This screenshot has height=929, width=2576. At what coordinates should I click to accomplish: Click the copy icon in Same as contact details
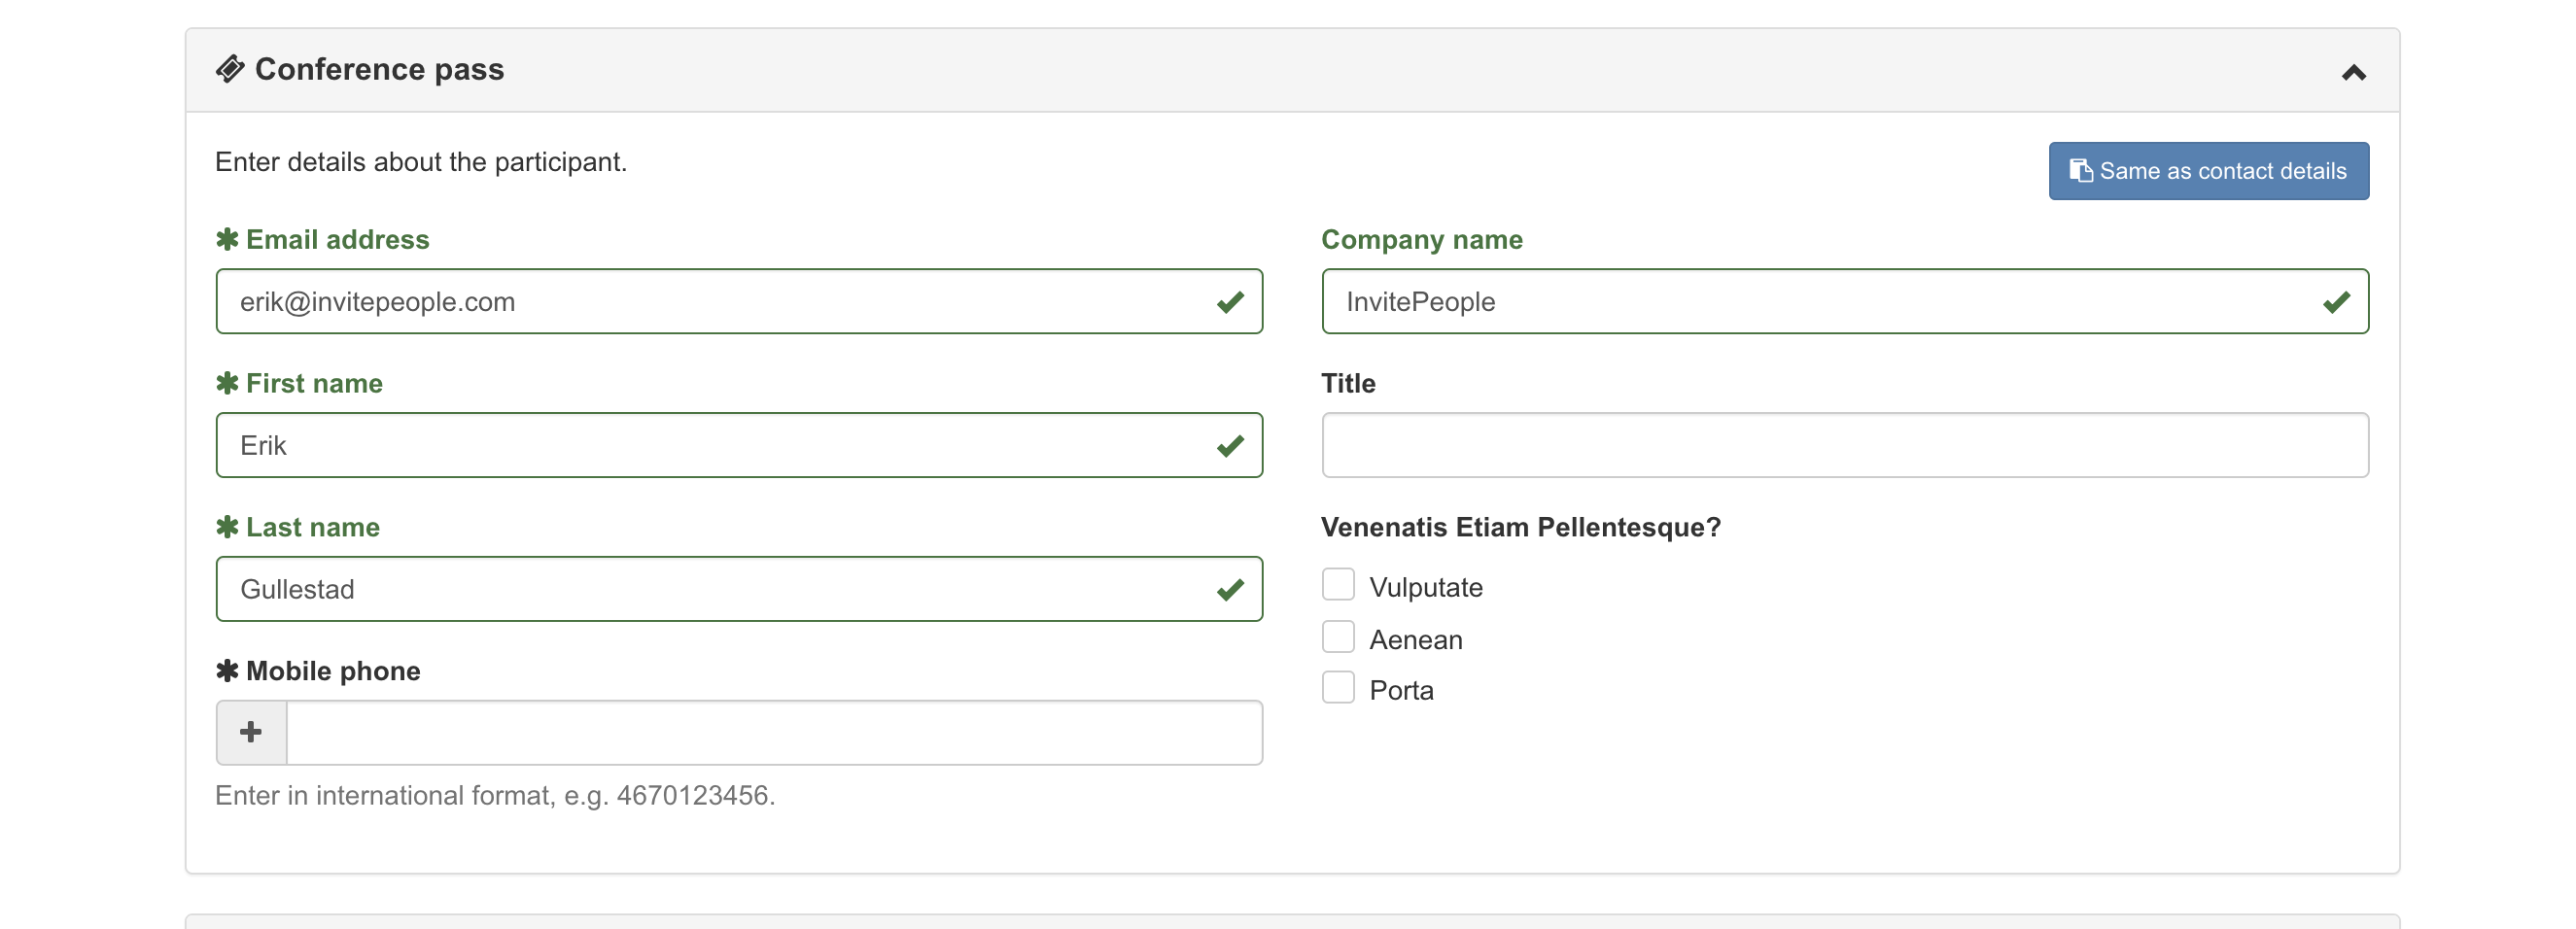pyautogui.click(x=2081, y=171)
